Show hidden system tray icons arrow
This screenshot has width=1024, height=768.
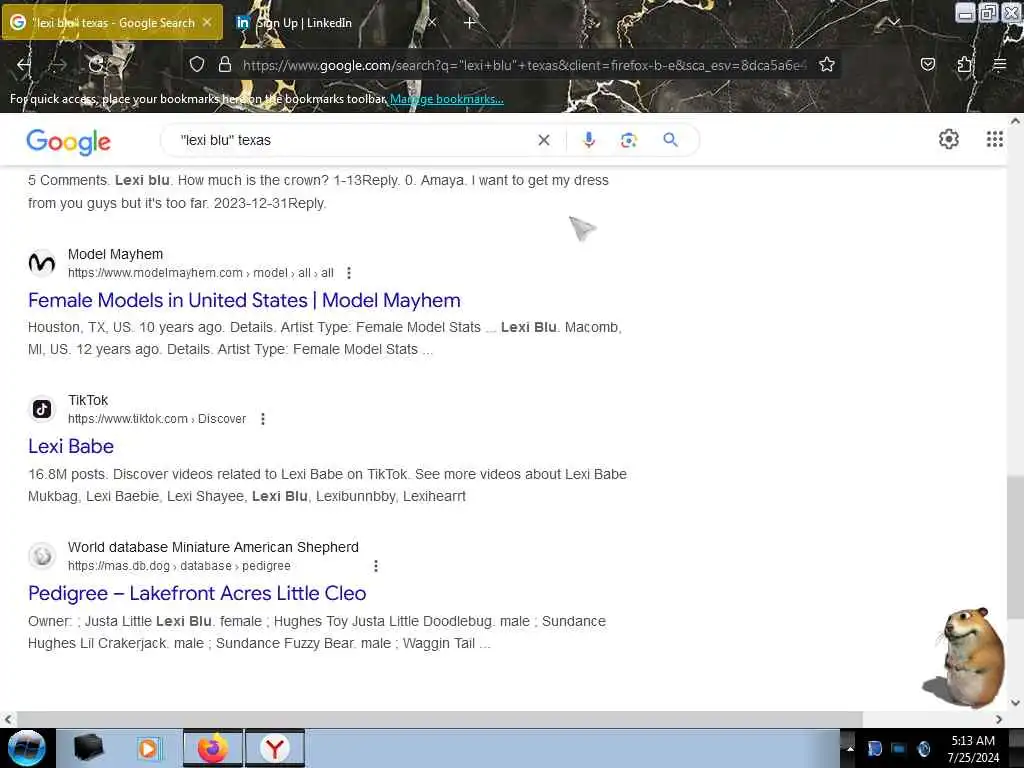click(x=850, y=748)
